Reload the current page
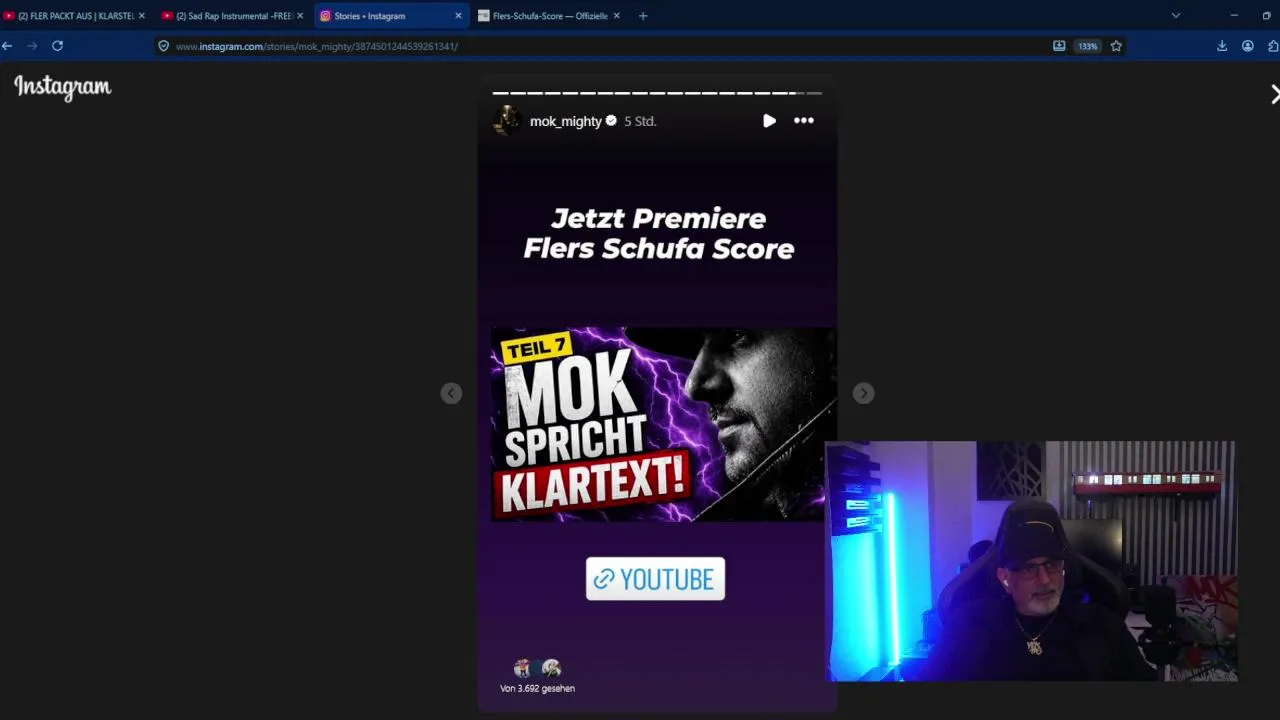 point(57,46)
